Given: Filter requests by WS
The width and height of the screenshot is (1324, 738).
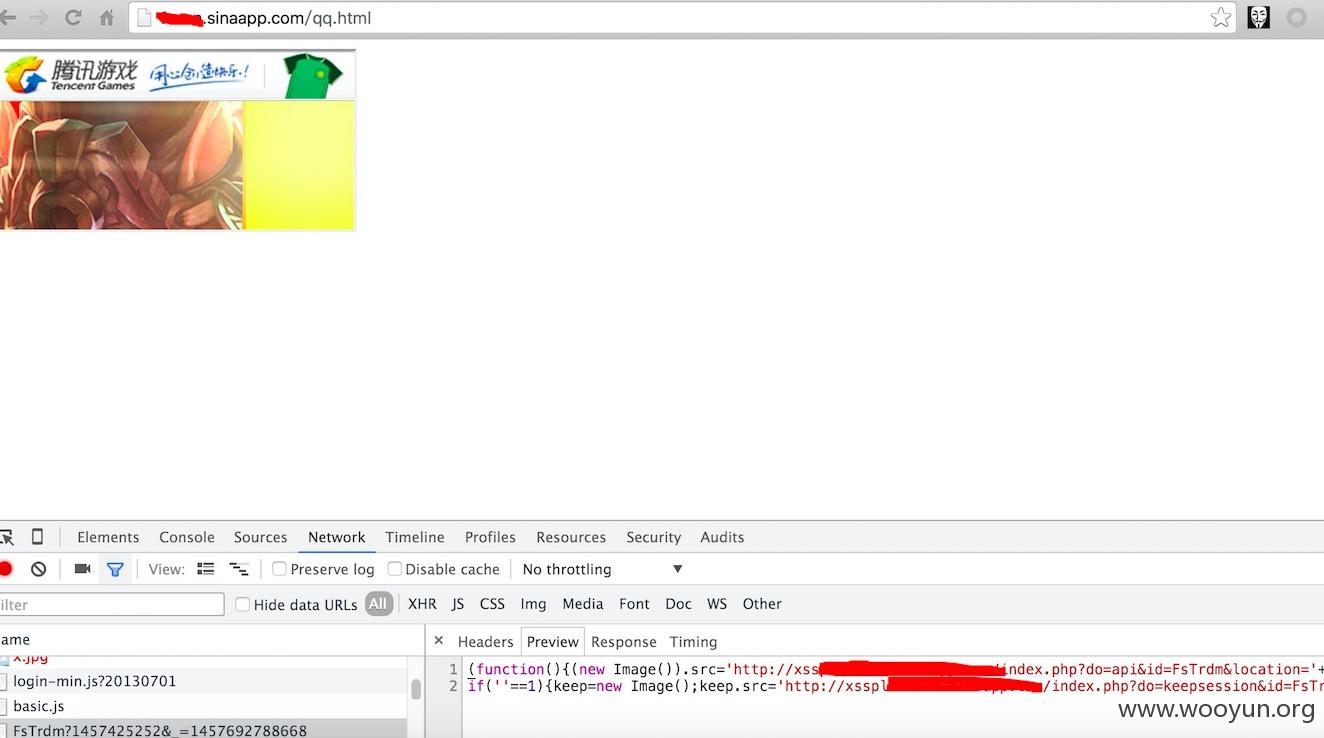Looking at the screenshot, I should click(717, 604).
